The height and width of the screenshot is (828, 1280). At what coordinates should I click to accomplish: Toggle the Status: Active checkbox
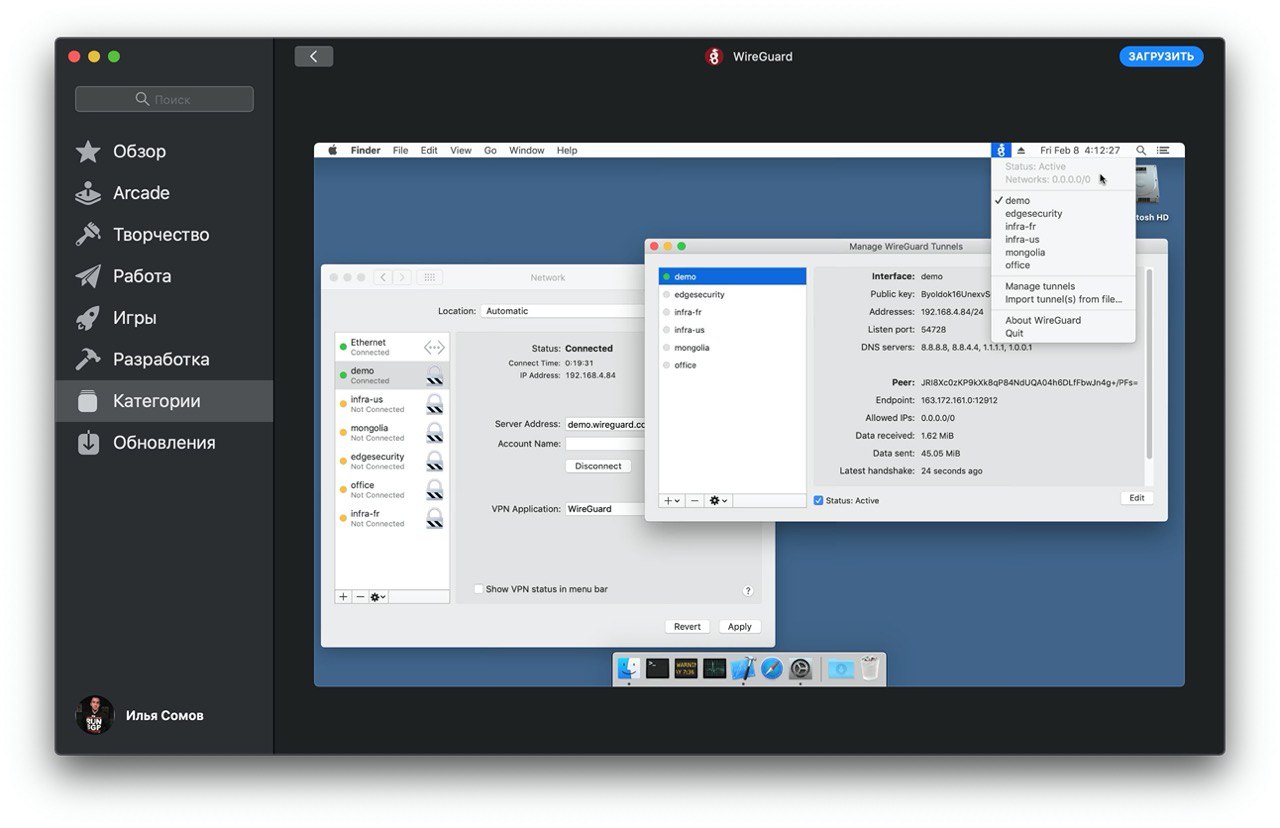point(818,500)
